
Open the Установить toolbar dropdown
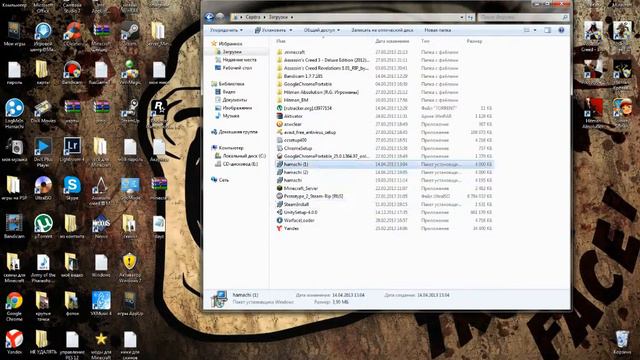273,30
